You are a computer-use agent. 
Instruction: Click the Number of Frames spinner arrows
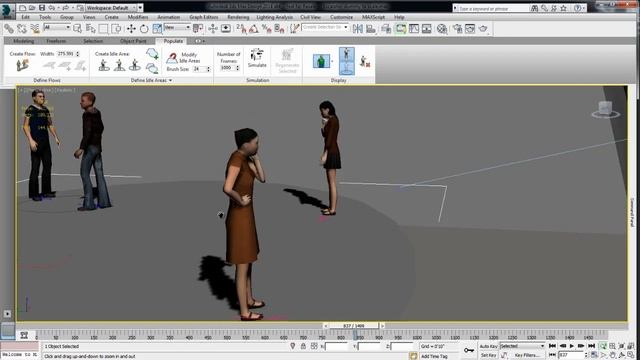pyautogui.click(x=238, y=68)
